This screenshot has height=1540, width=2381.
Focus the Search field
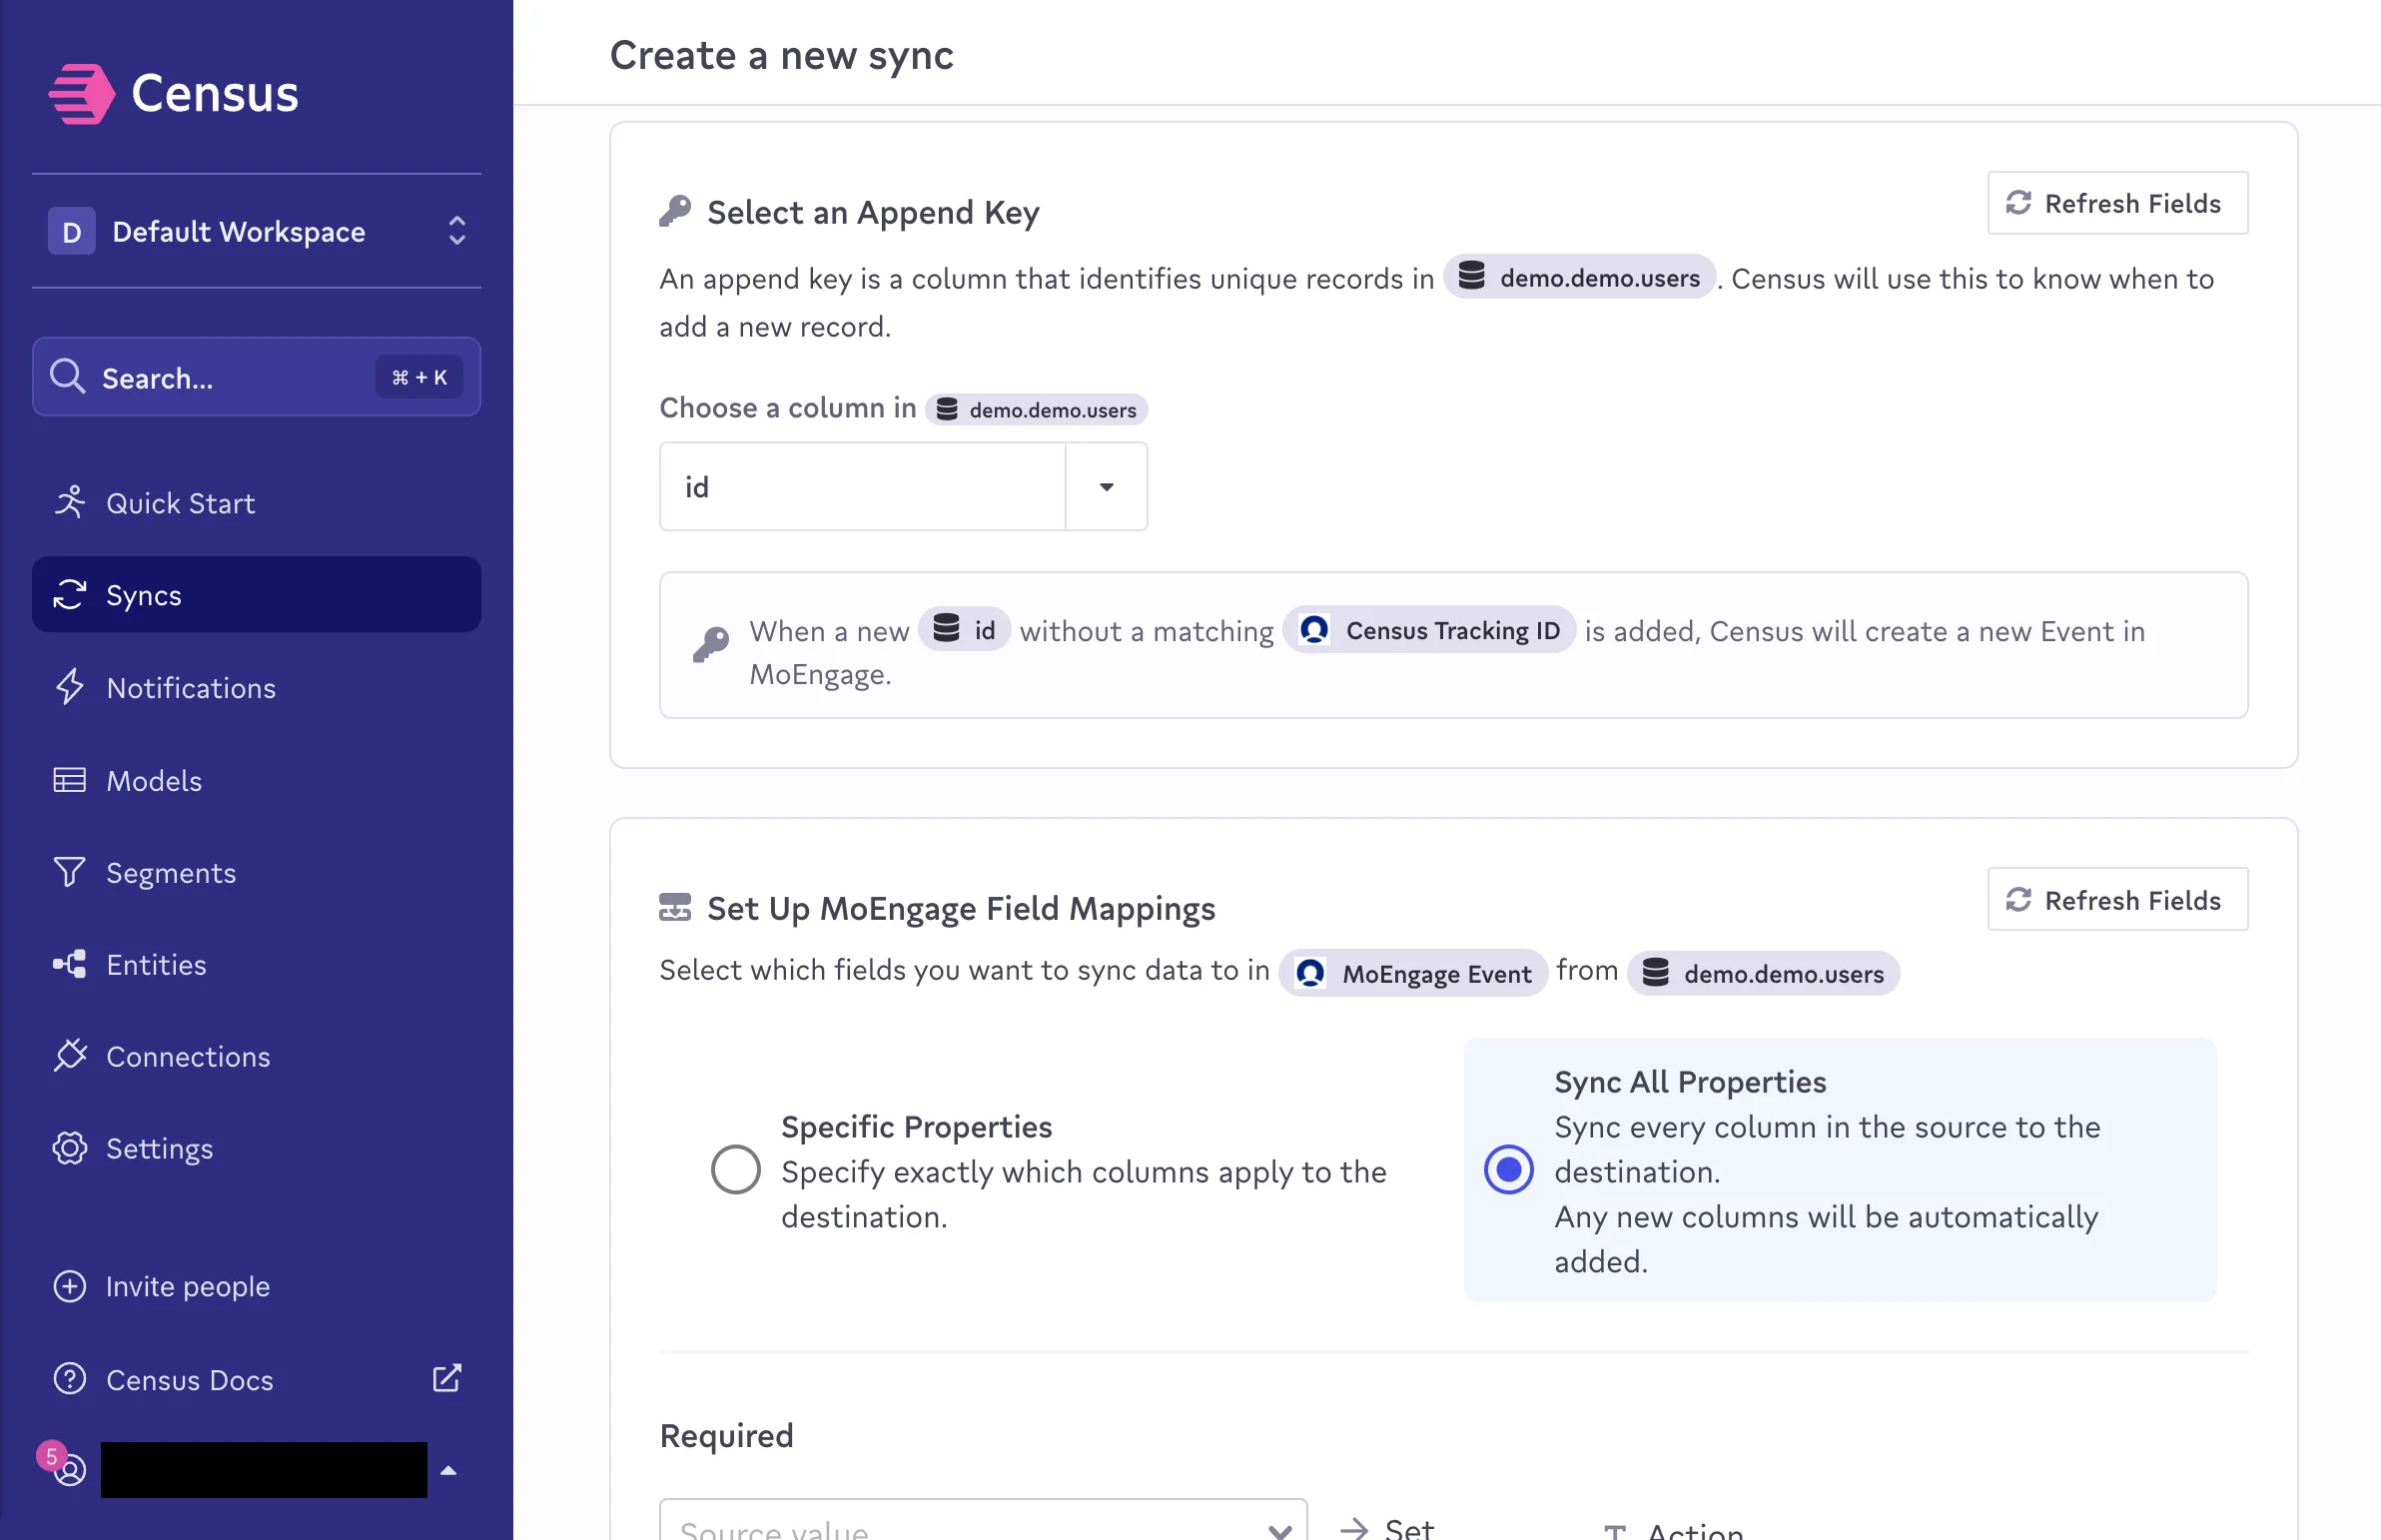pos(257,377)
